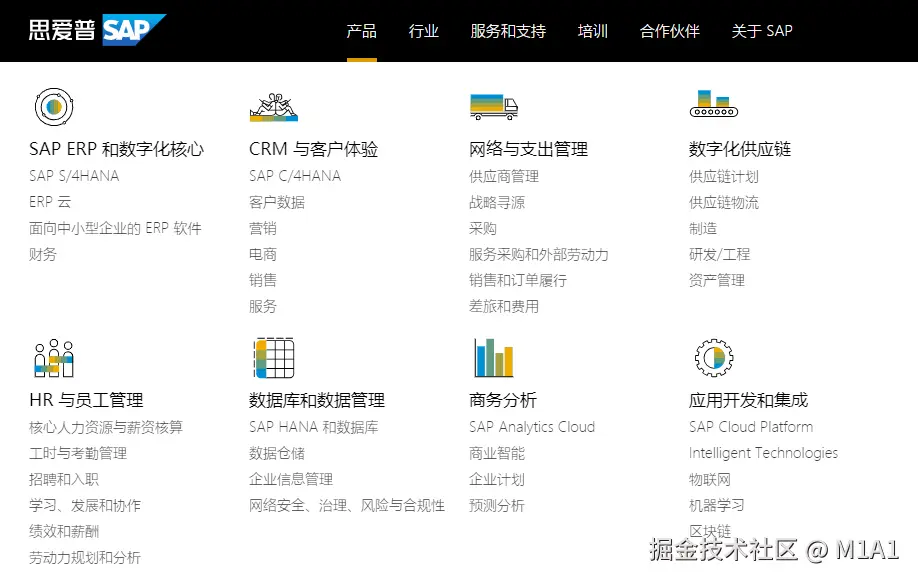Open the 产品 menu tab
Screen dimensions: 918x582
point(361,30)
